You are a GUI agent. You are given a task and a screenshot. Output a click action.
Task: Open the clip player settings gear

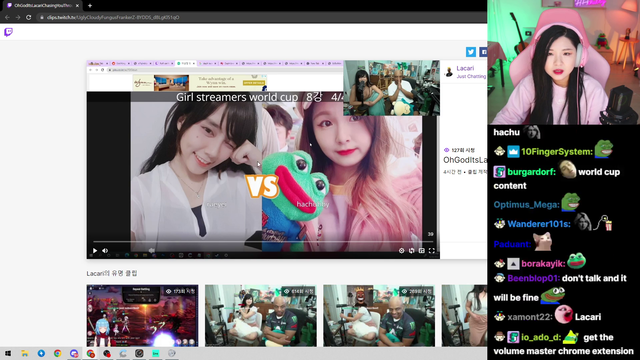coord(401,251)
